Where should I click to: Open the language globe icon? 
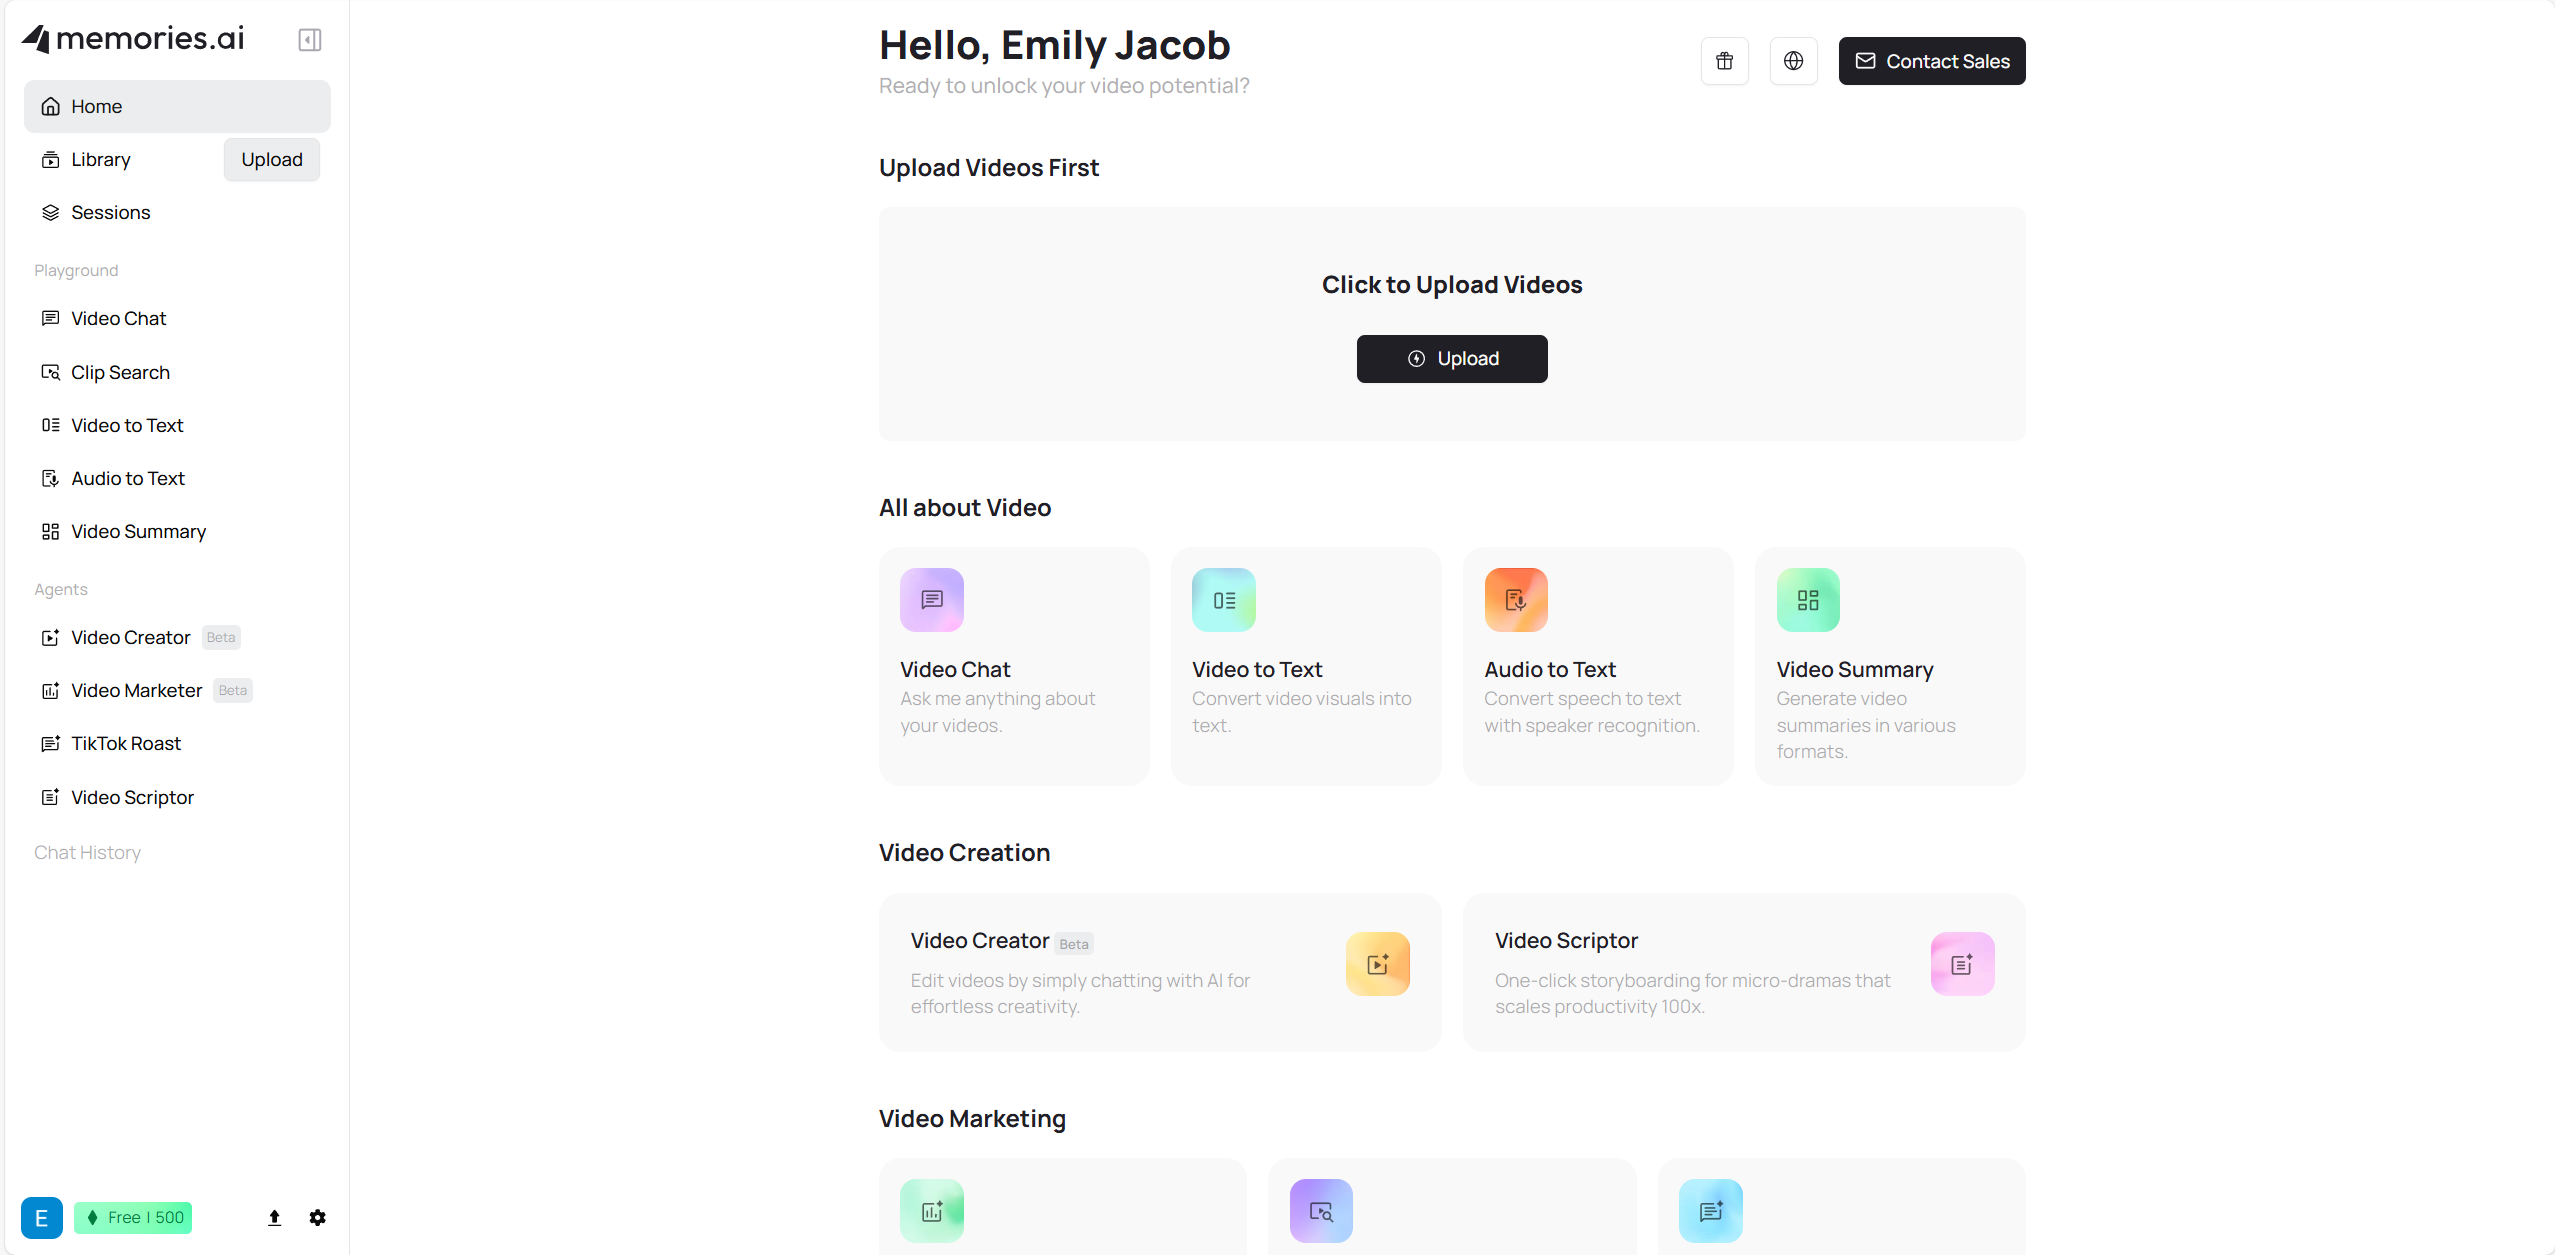1793,61
